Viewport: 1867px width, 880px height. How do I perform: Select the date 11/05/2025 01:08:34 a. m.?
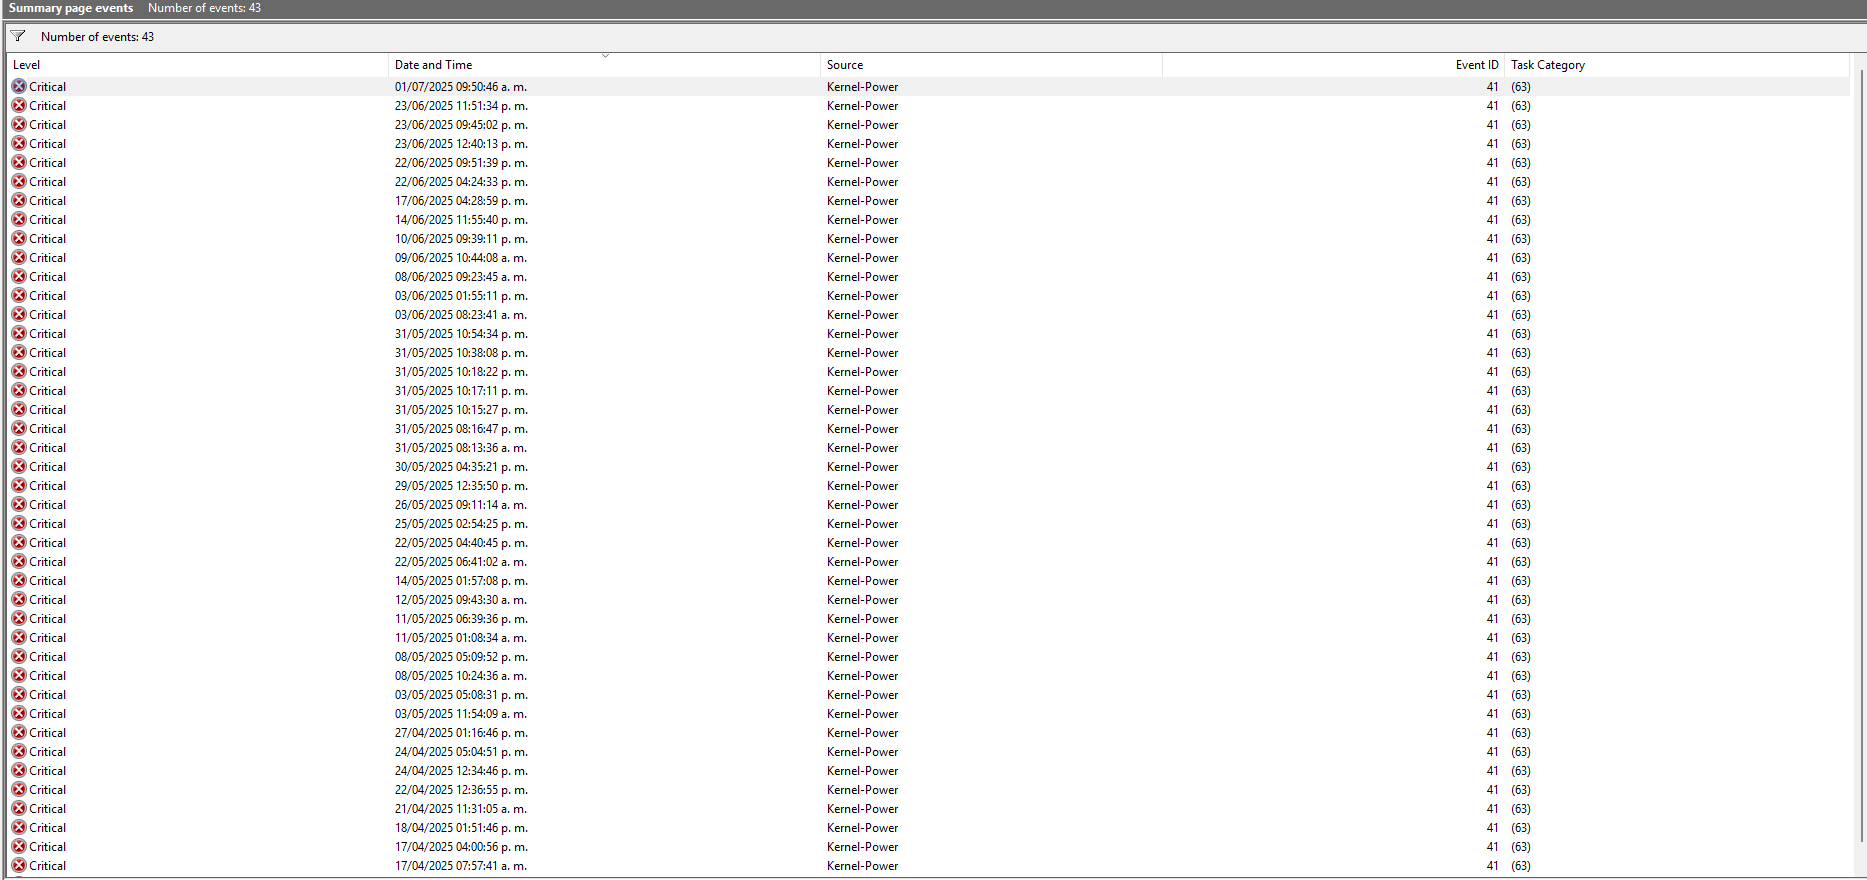(x=461, y=638)
